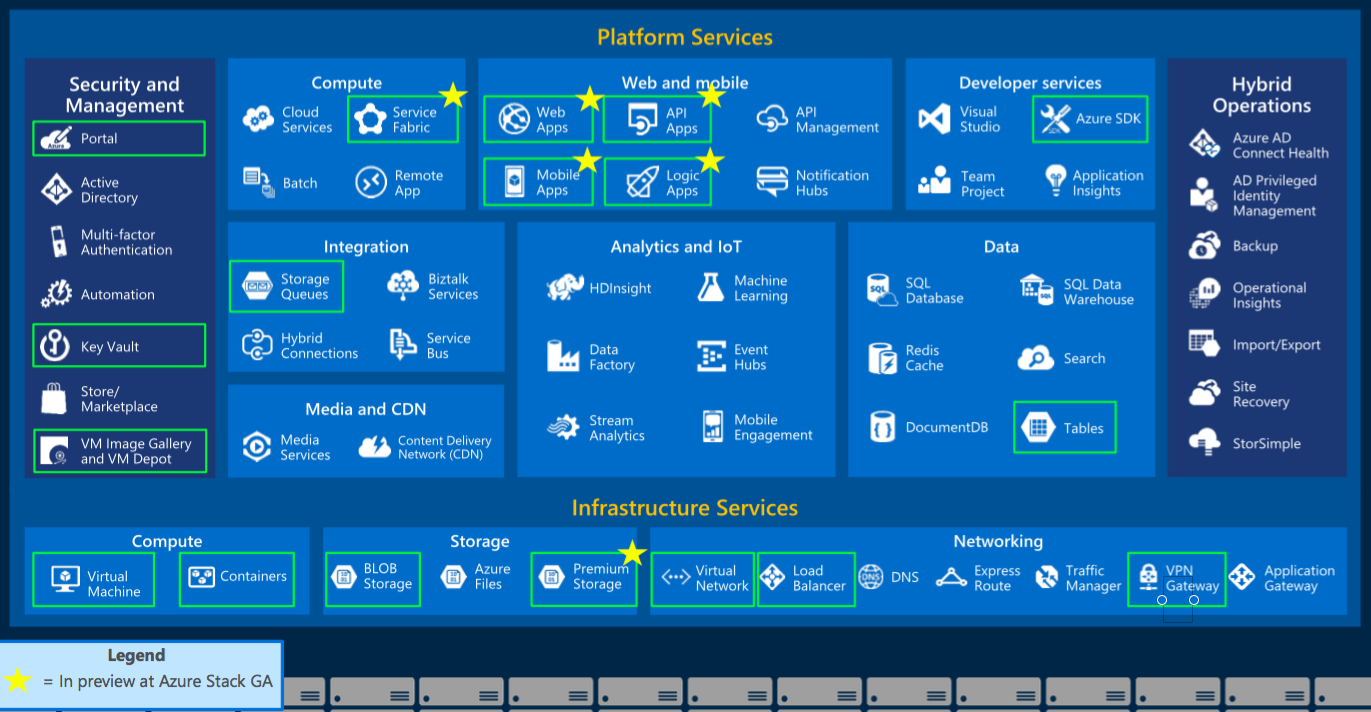Select the Team Project icon

point(934,182)
